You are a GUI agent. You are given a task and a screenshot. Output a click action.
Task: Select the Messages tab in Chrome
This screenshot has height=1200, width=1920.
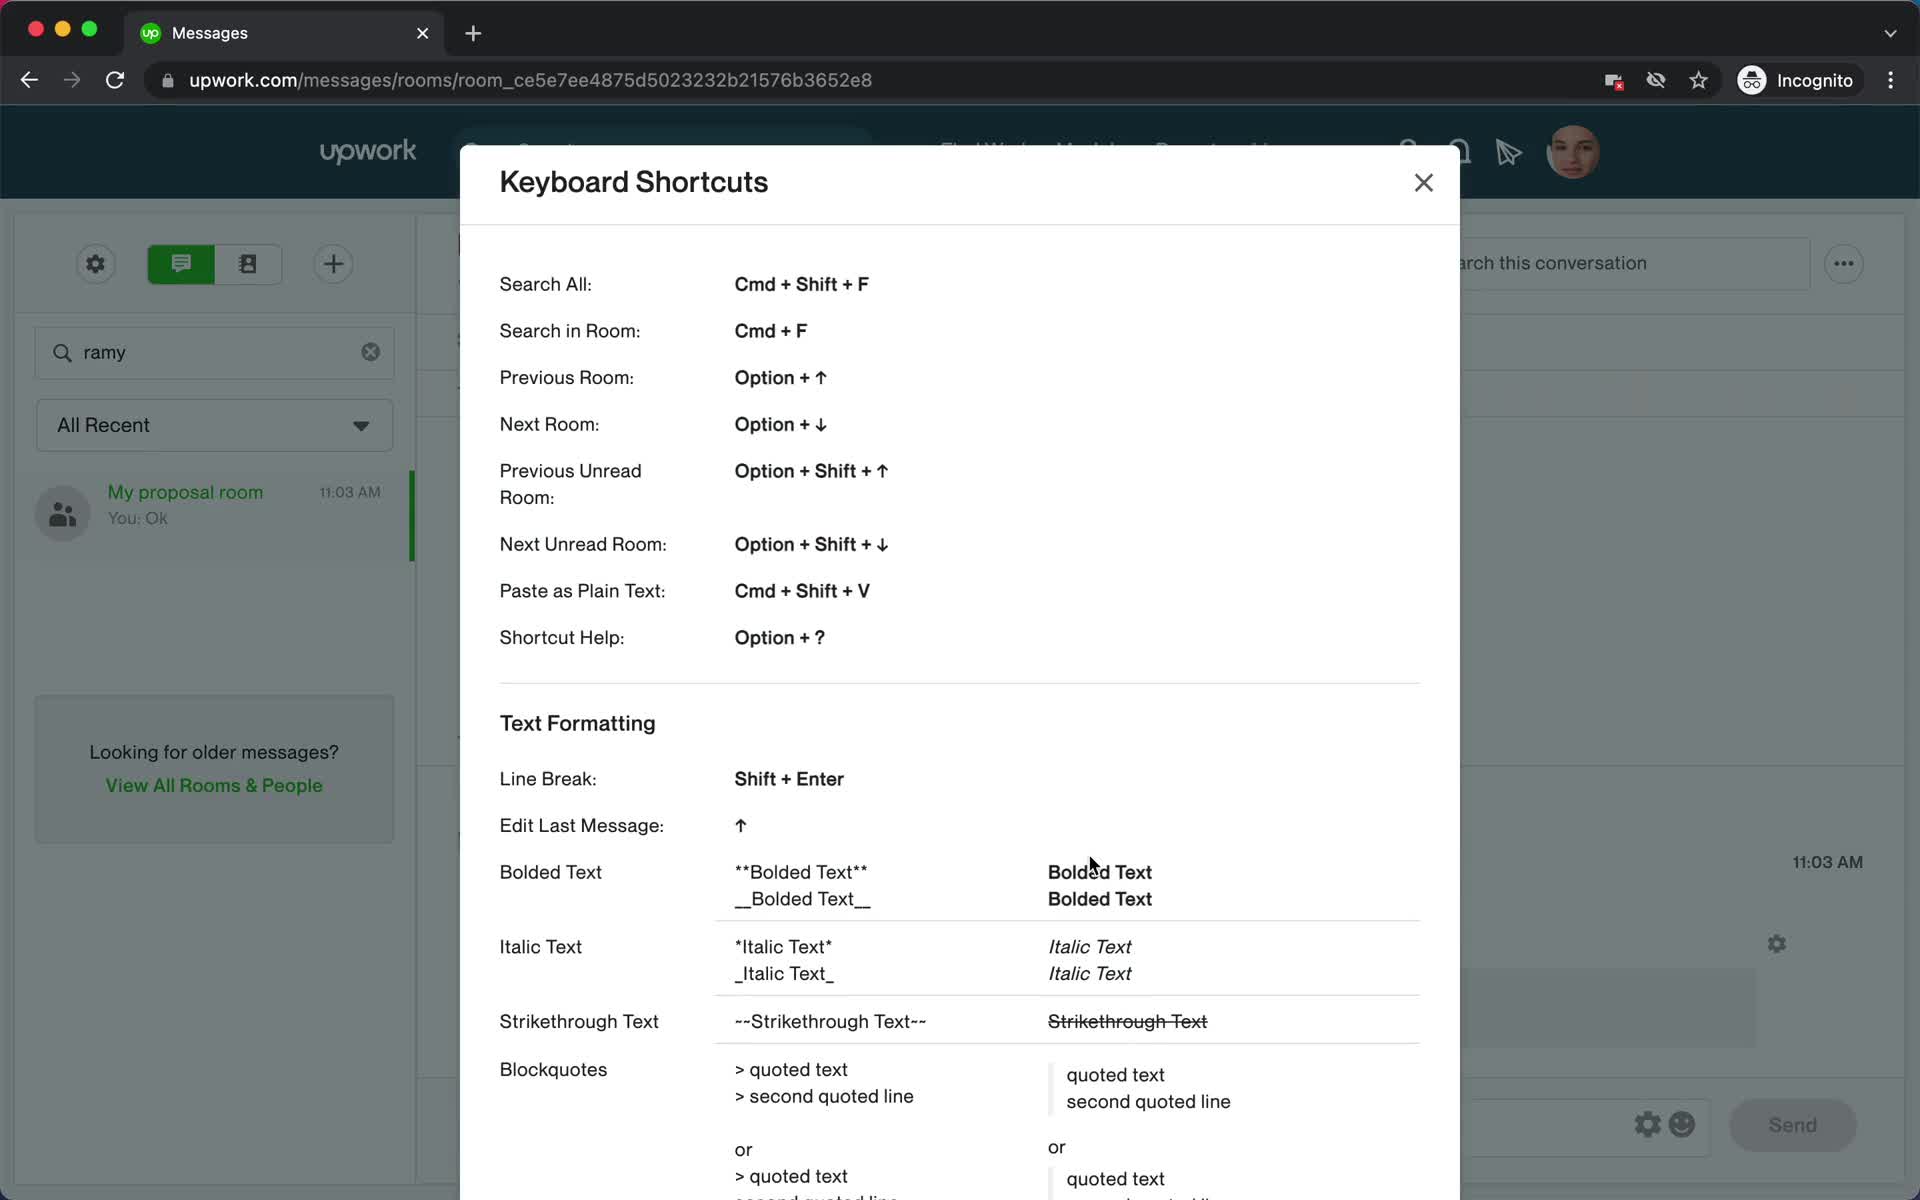[x=285, y=33]
